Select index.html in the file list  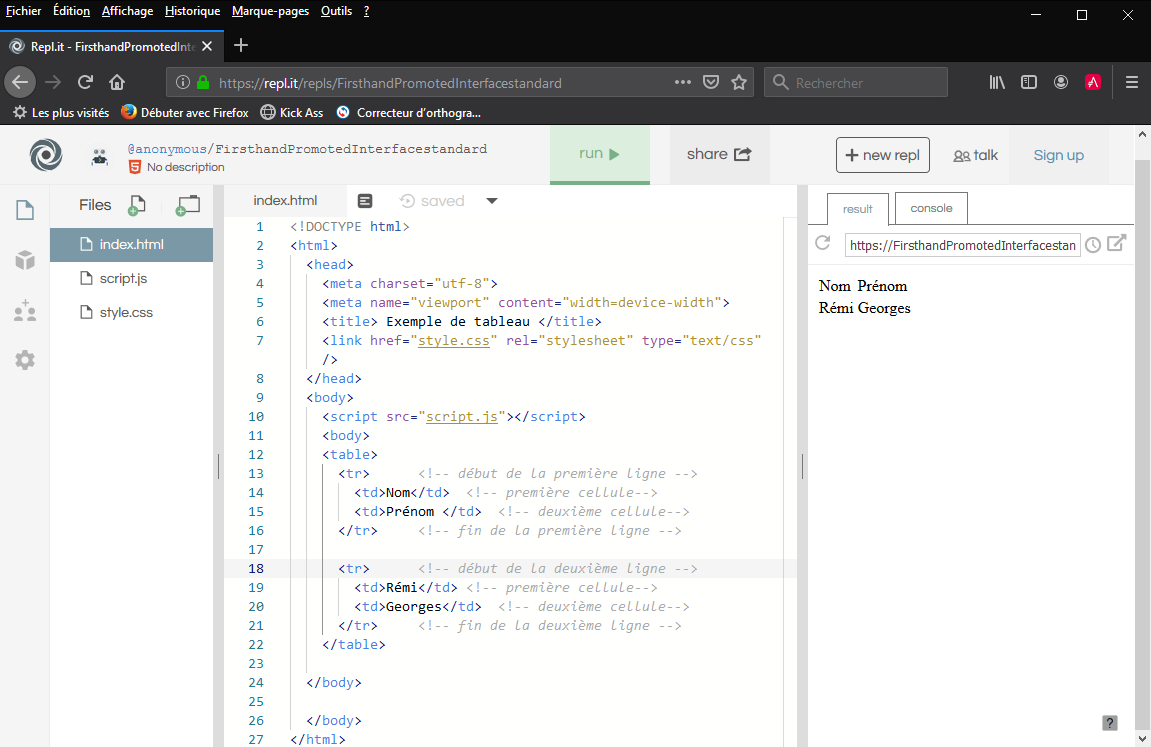pos(131,244)
